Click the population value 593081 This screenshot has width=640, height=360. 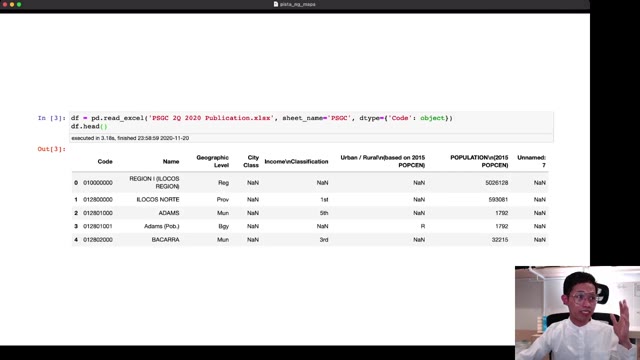(498, 200)
